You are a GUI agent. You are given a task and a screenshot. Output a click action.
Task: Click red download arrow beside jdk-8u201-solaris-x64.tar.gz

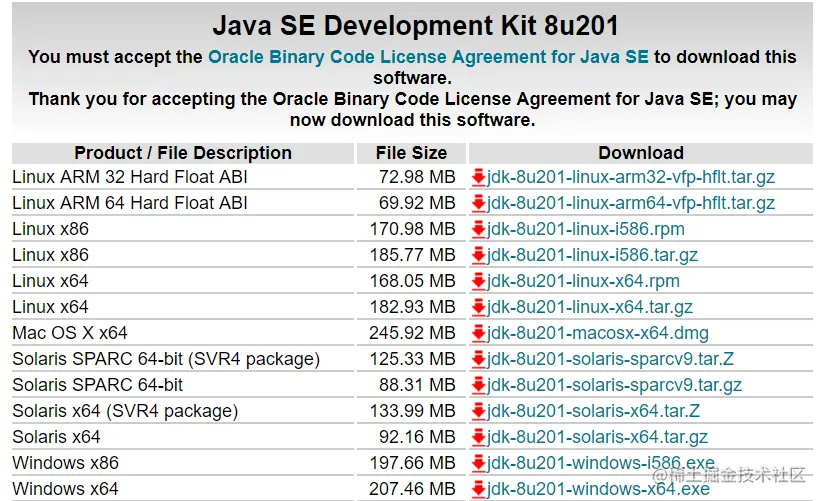(x=478, y=437)
